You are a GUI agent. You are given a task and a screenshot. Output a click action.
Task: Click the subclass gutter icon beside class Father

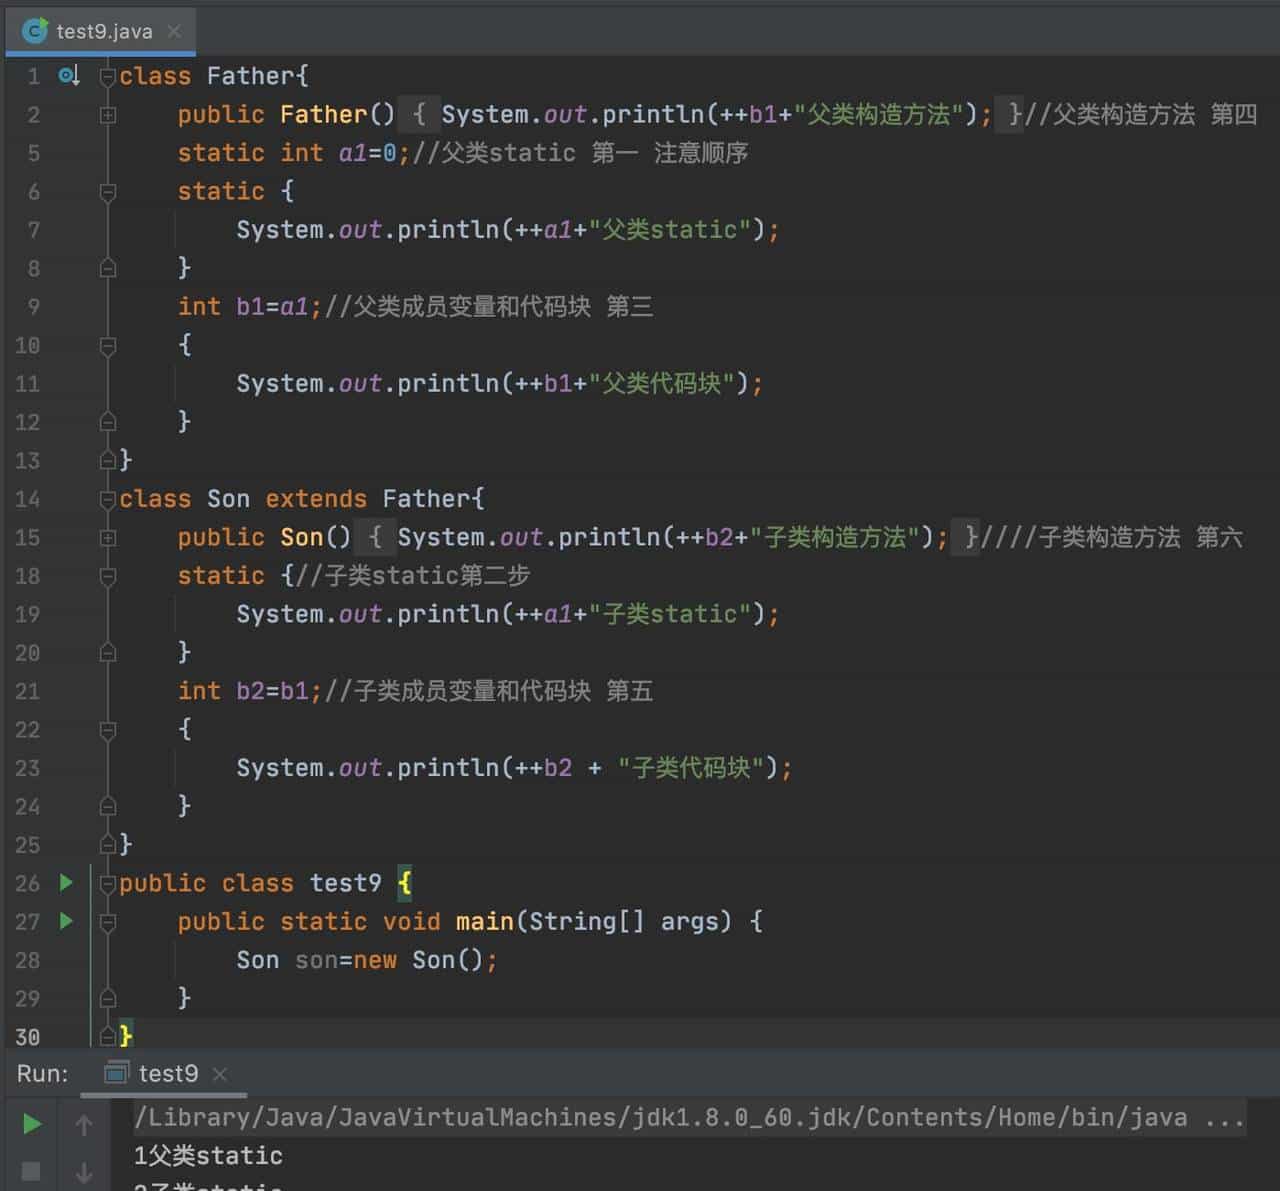[x=68, y=76]
